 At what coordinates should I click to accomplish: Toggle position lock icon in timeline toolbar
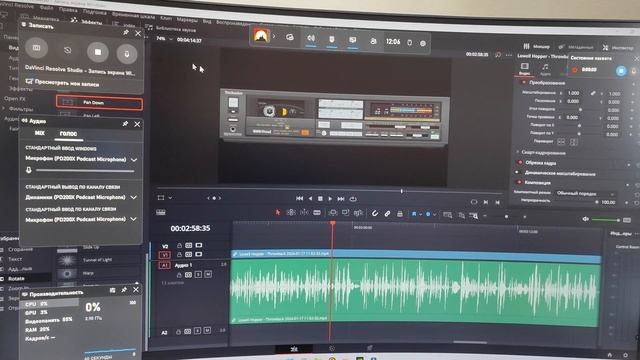pos(400,213)
